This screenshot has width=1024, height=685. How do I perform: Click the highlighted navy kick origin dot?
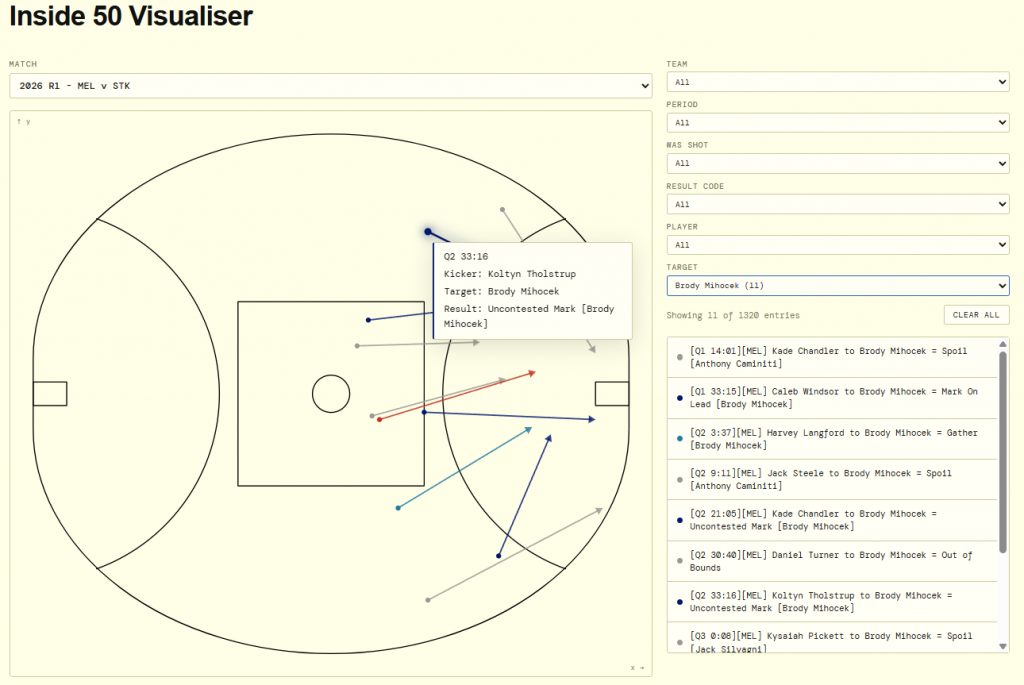click(428, 232)
